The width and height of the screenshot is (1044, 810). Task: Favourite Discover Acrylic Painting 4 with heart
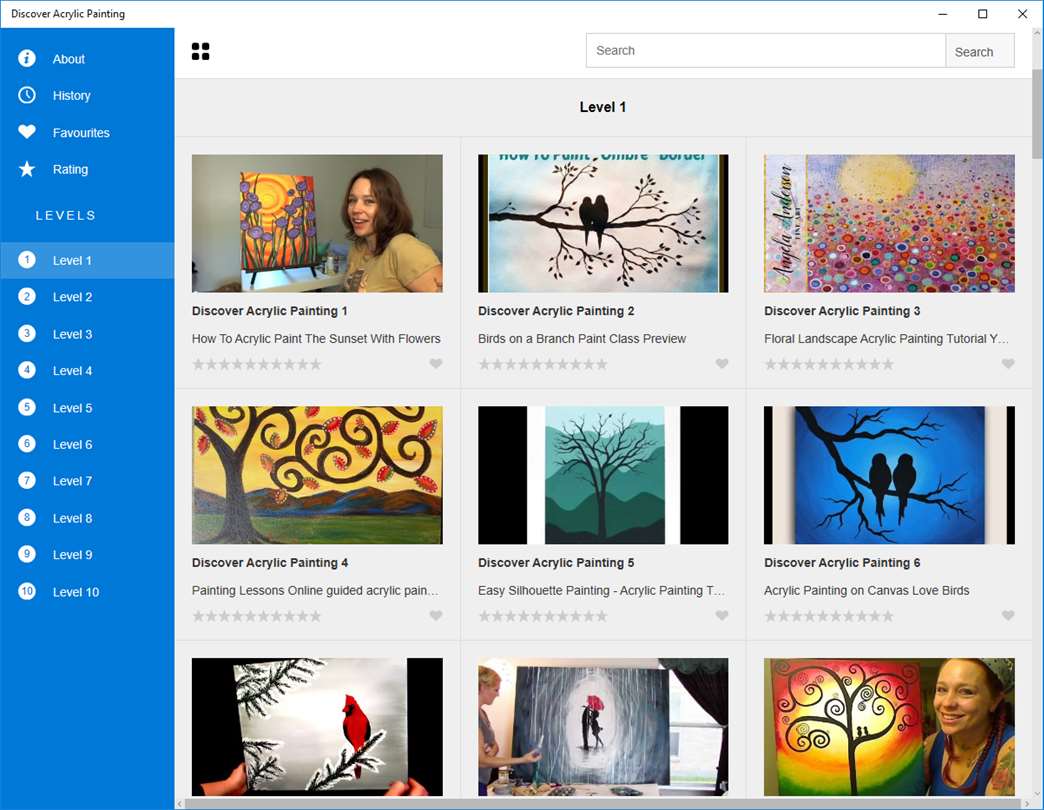(x=435, y=615)
